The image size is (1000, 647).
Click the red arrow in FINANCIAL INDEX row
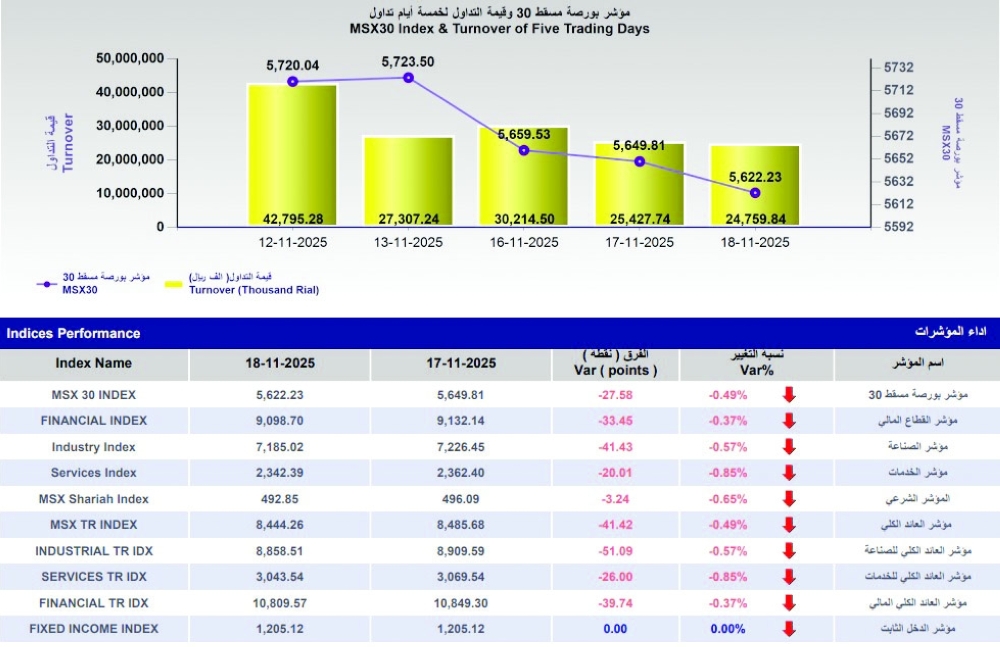[x=789, y=421]
